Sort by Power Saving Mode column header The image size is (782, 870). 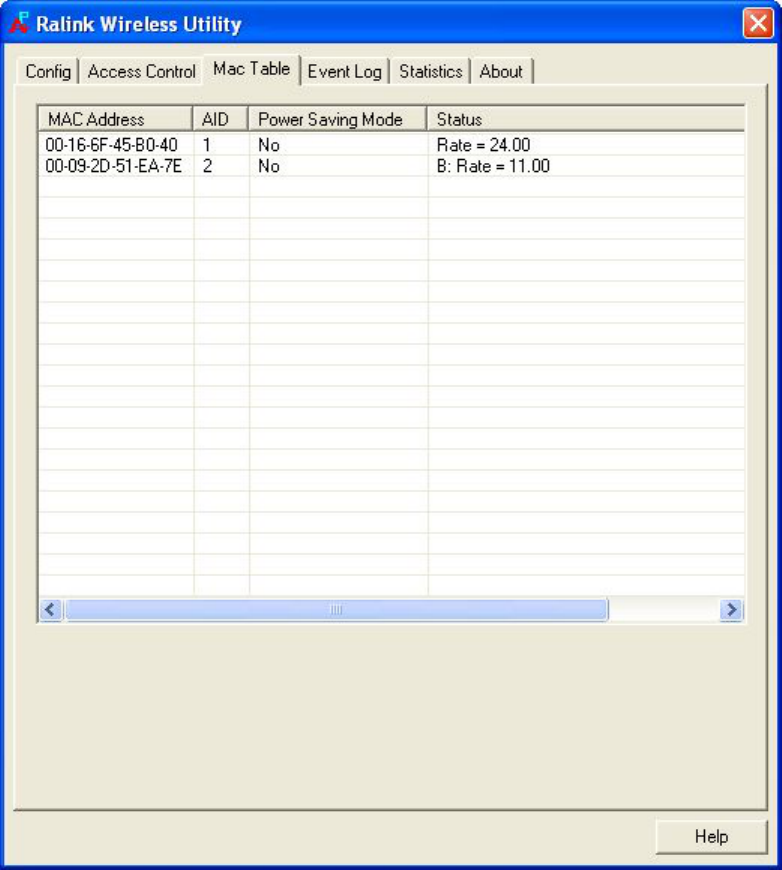(x=337, y=119)
